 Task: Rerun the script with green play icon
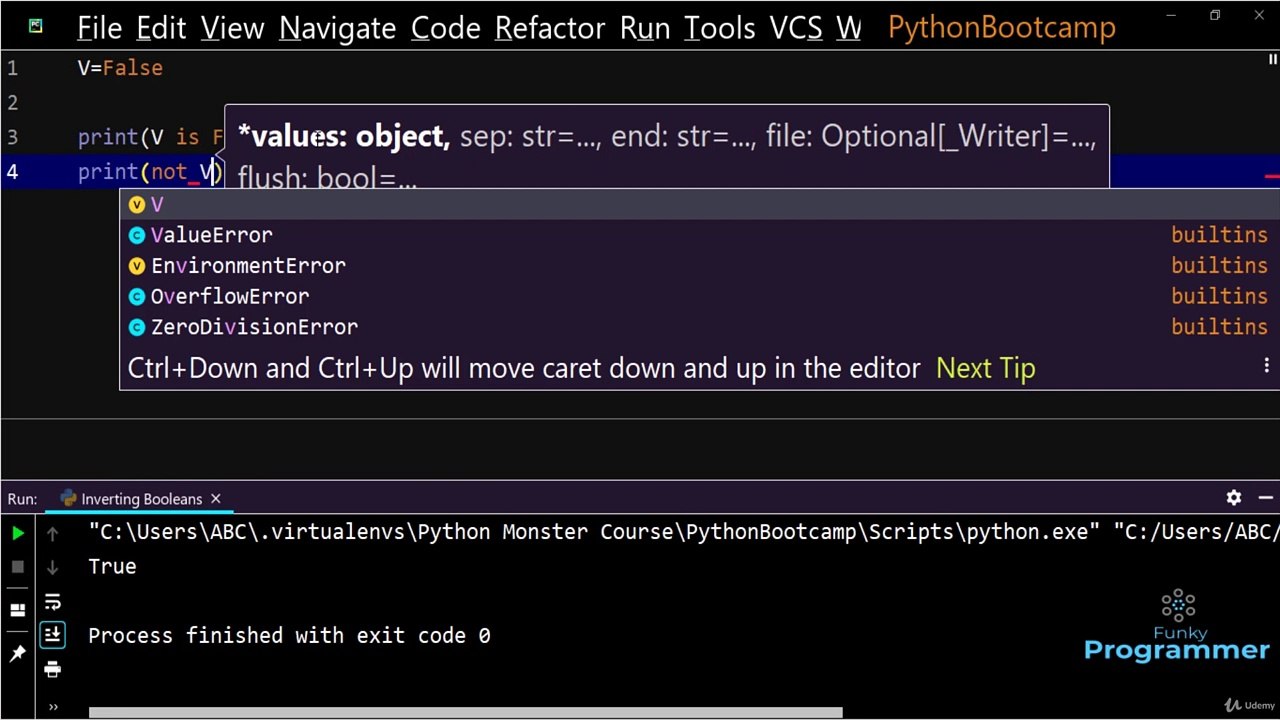tap(18, 534)
